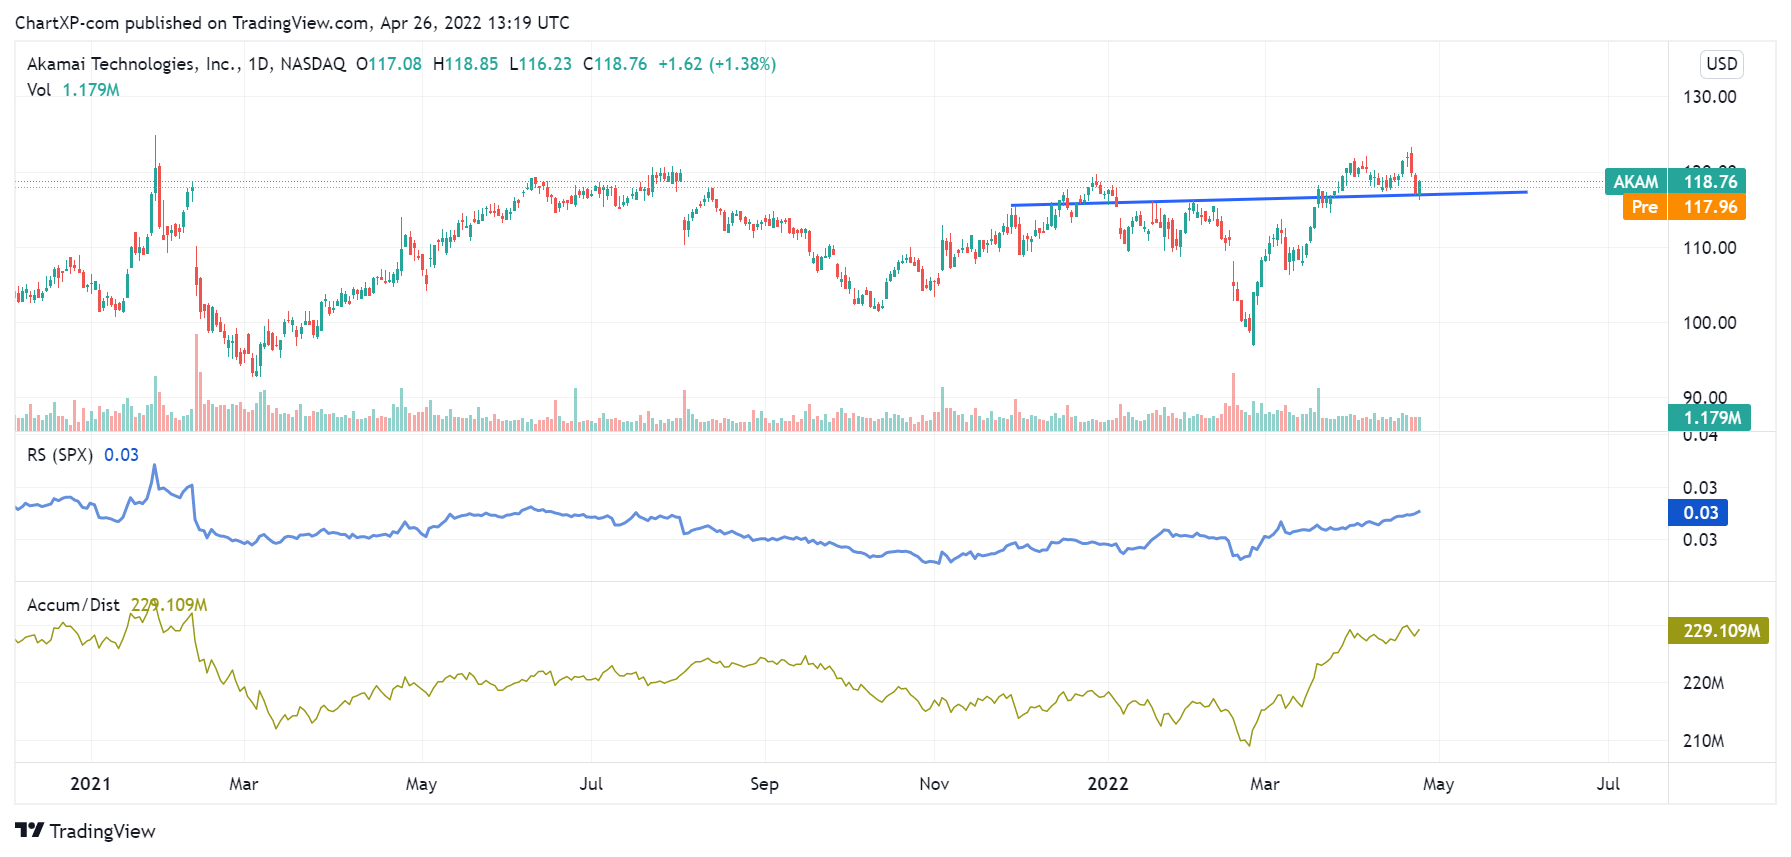Click the Accum/Dist indicator legend

[117, 605]
